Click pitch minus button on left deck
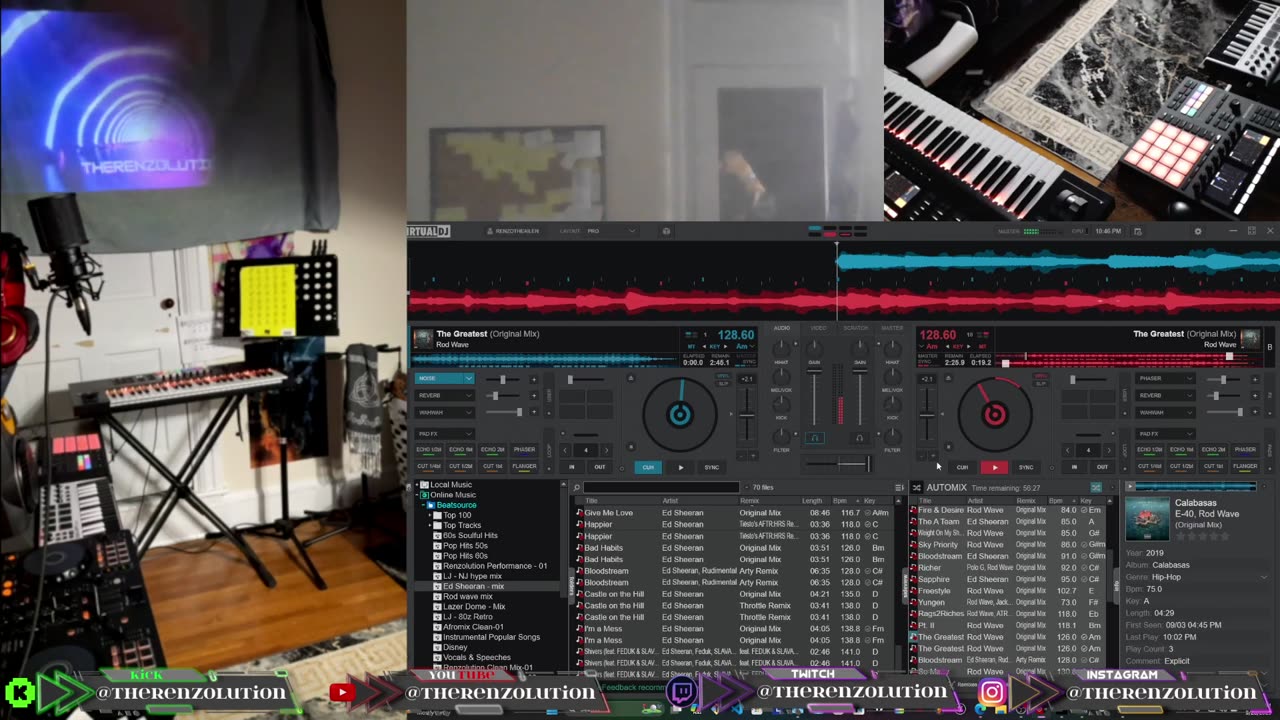 (x=741, y=455)
